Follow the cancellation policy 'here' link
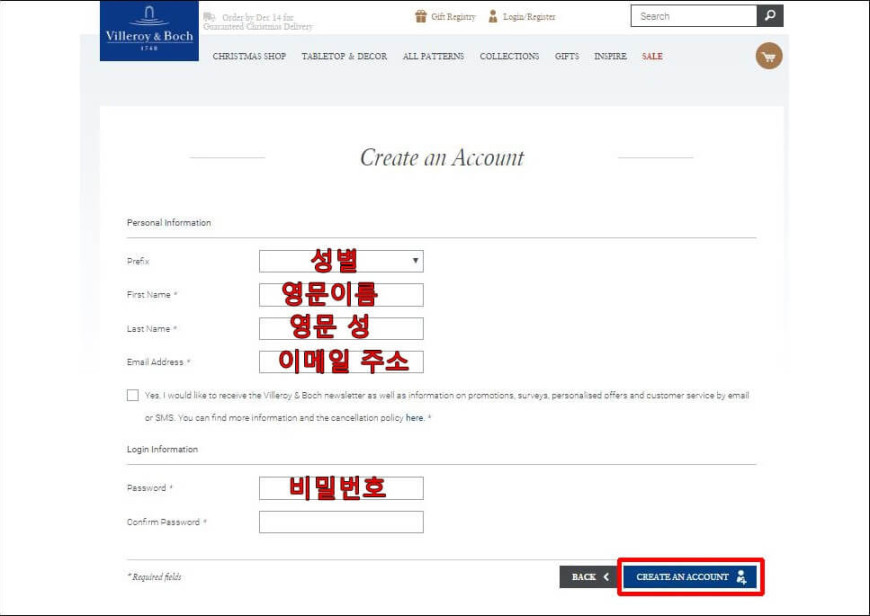This screenshot has height=616, width=870. (x=414, y=417)
